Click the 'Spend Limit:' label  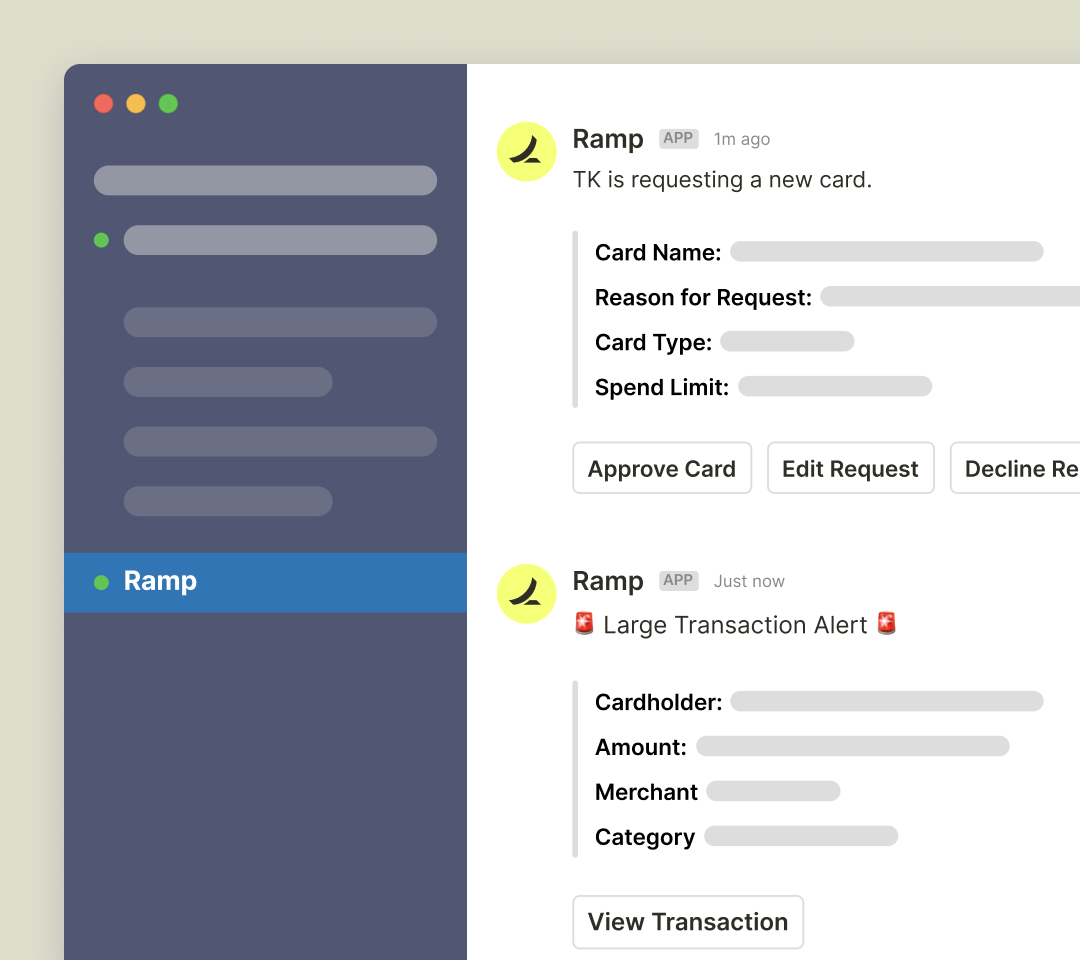662,387
